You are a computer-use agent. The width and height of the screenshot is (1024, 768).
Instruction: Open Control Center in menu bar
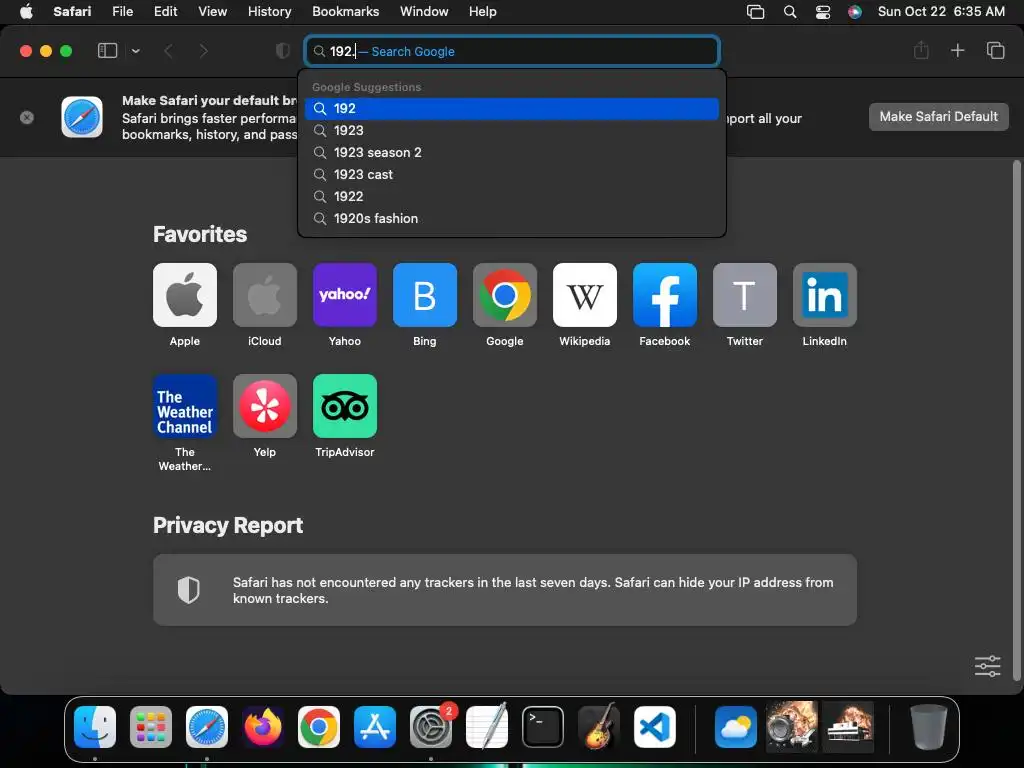823,11
